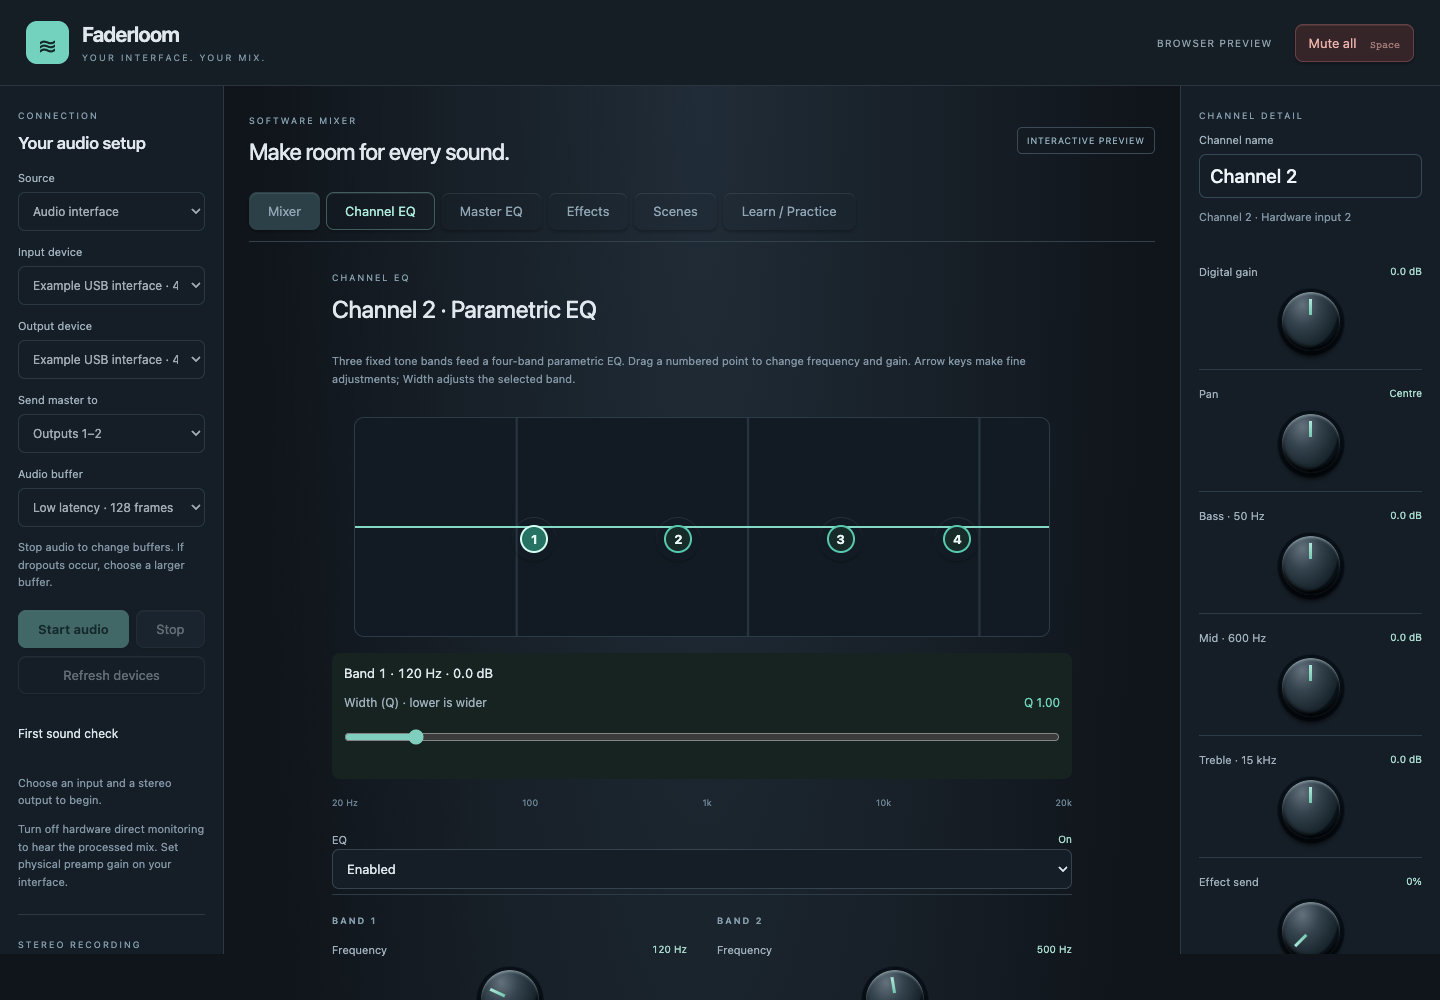Open the Source dropdown (Audio interface)
Image resolution: width=1440 pixels, height=1000 pixels.
111,211
